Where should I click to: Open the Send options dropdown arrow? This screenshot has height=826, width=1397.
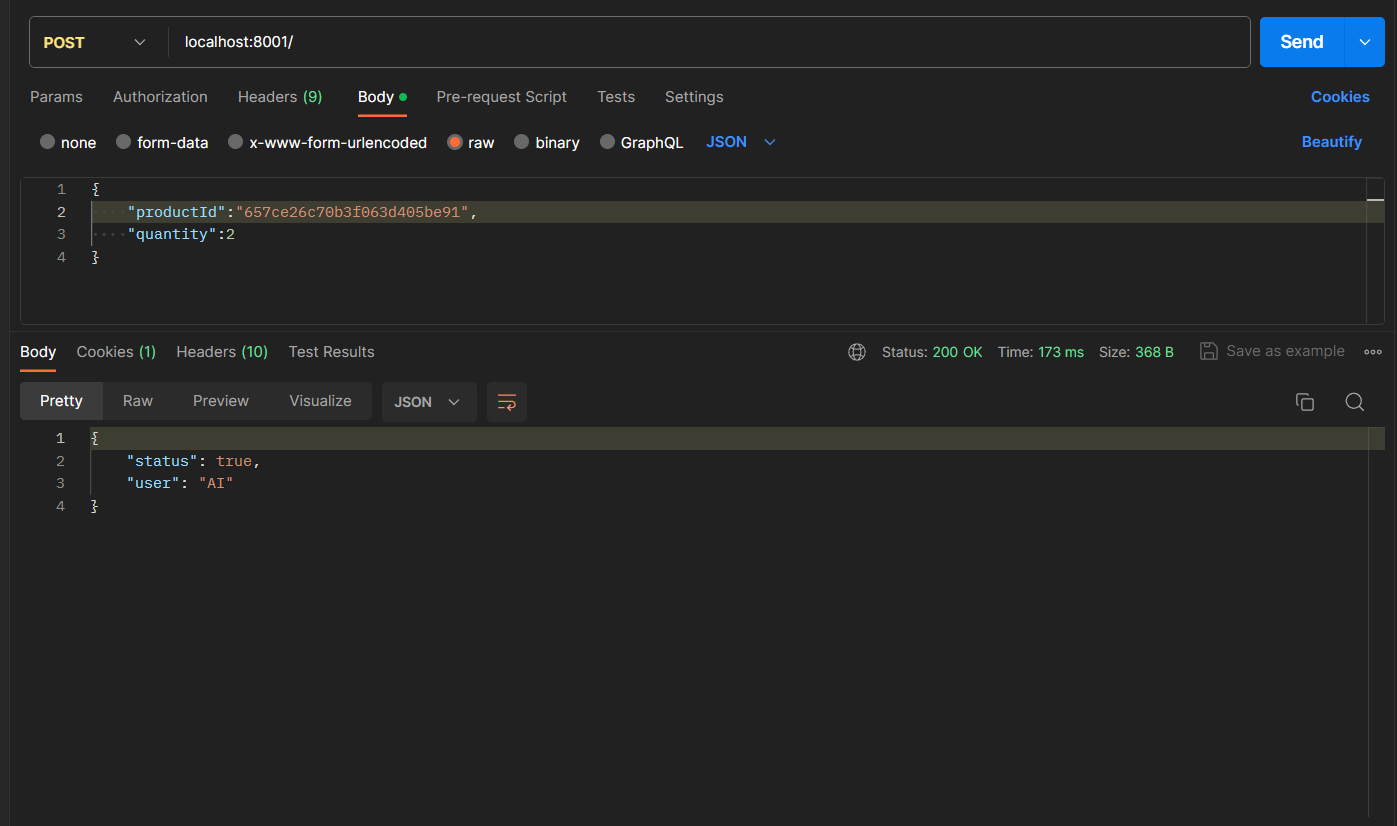pos(1365,42)
